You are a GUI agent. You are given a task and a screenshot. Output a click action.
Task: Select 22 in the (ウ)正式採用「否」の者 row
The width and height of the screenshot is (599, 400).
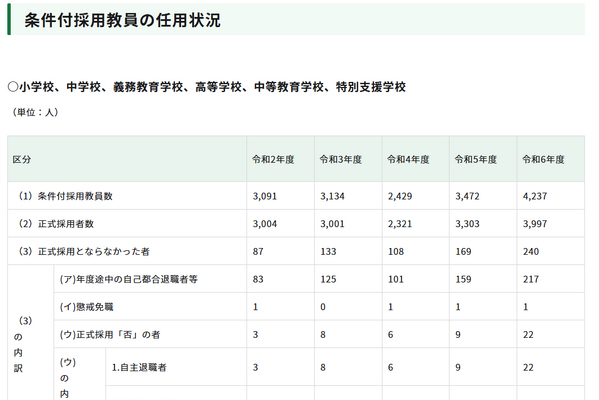528,335
